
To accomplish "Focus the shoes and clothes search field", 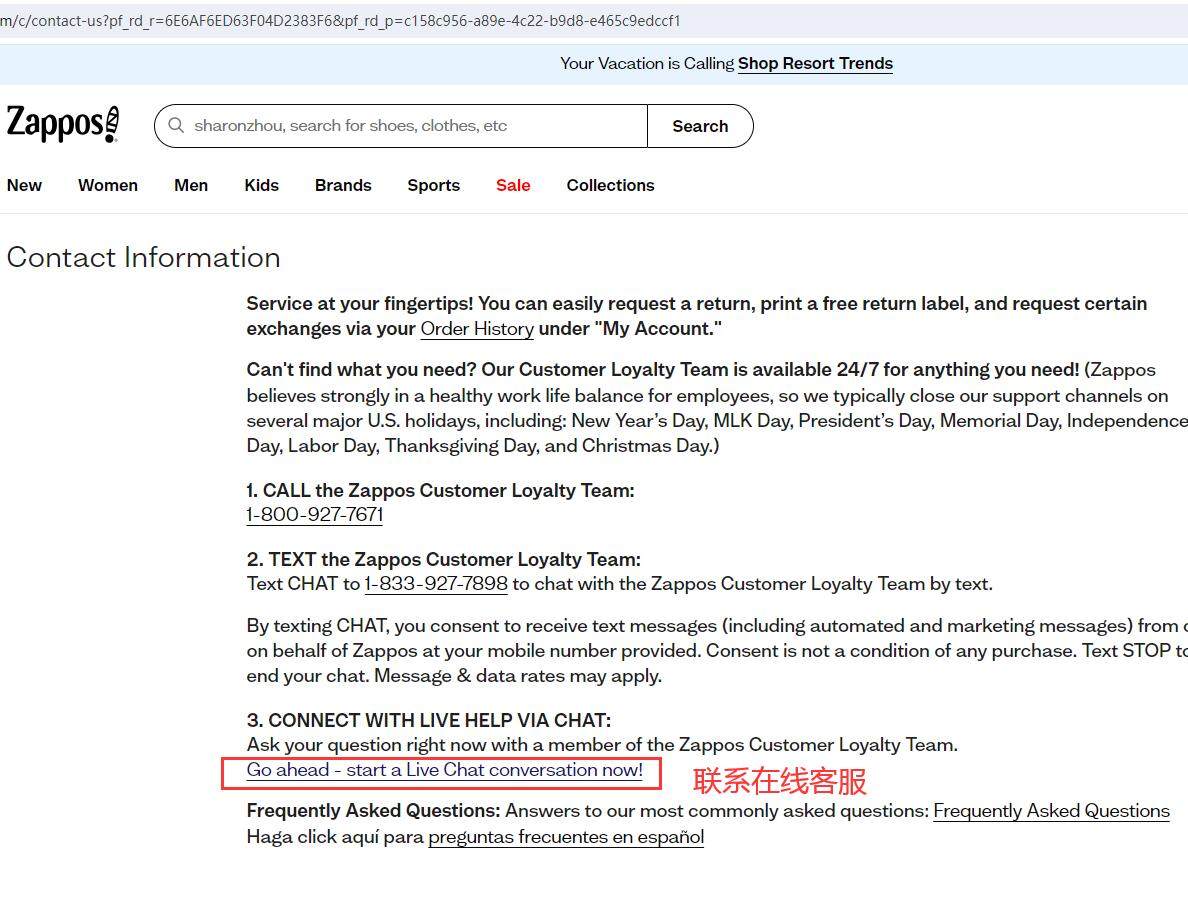I will click(401, 126).
